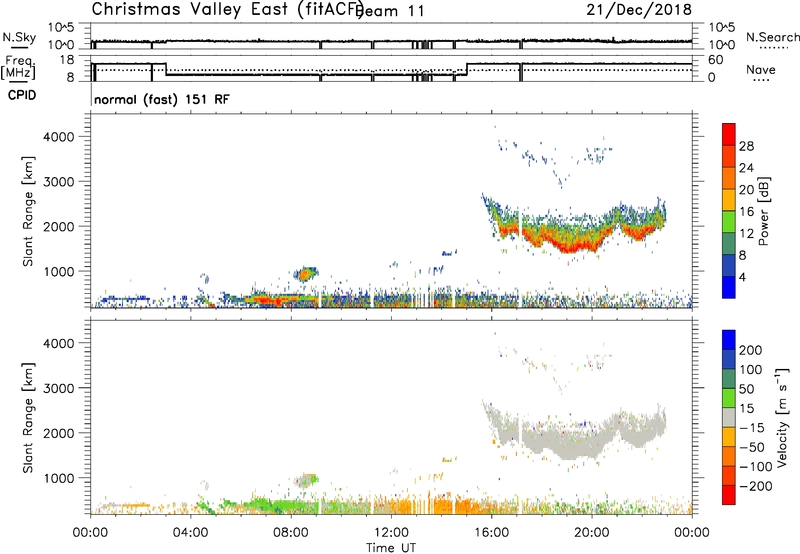Click the gray band of velocity color bar
800x554 pixels.
point(729,417)
